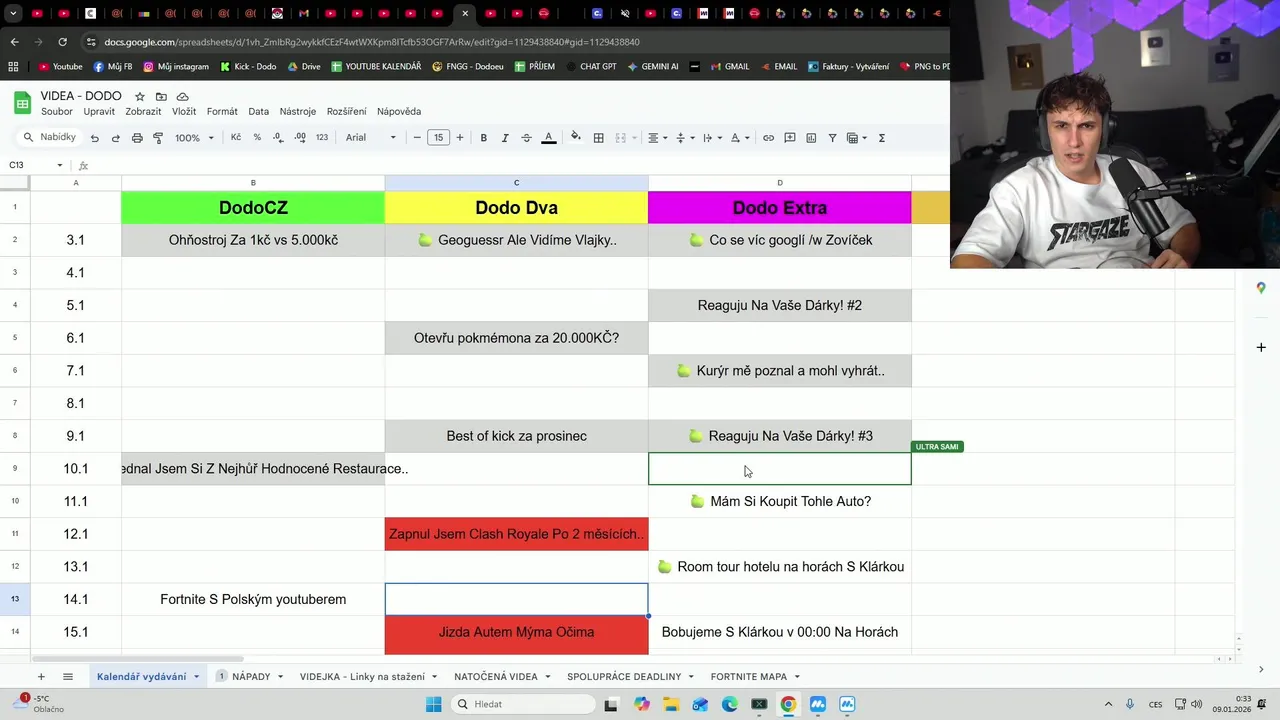Viewport: 1280px width, 720px height.
Task: Reload the page in Chrome
Action: [x=62, y=42]
